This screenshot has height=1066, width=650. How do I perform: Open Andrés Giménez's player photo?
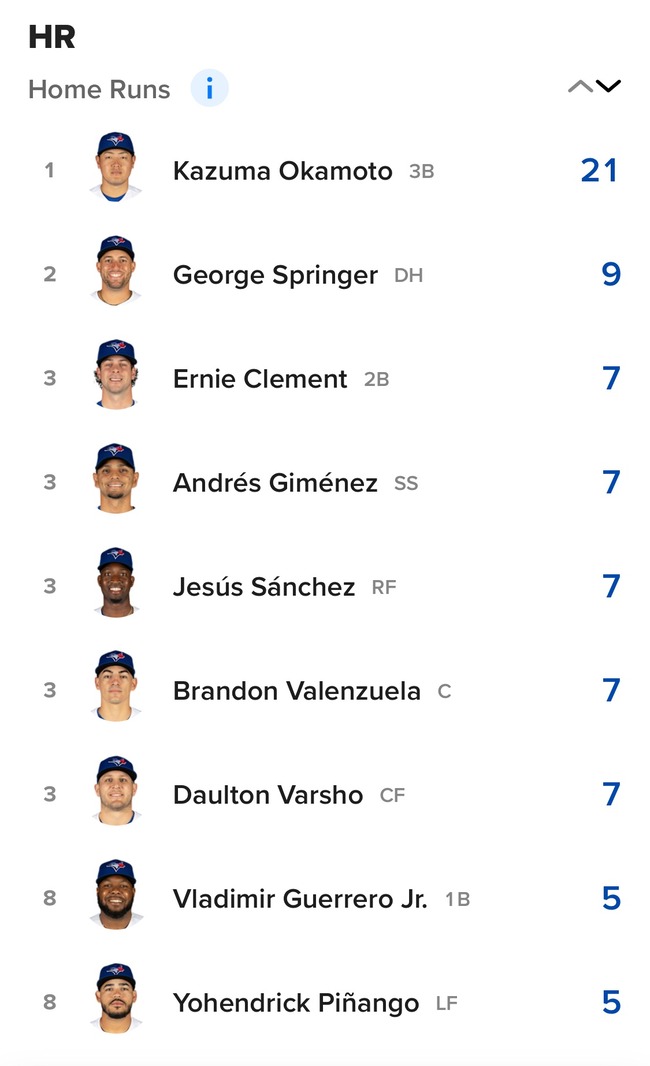(x=116, y=479)
